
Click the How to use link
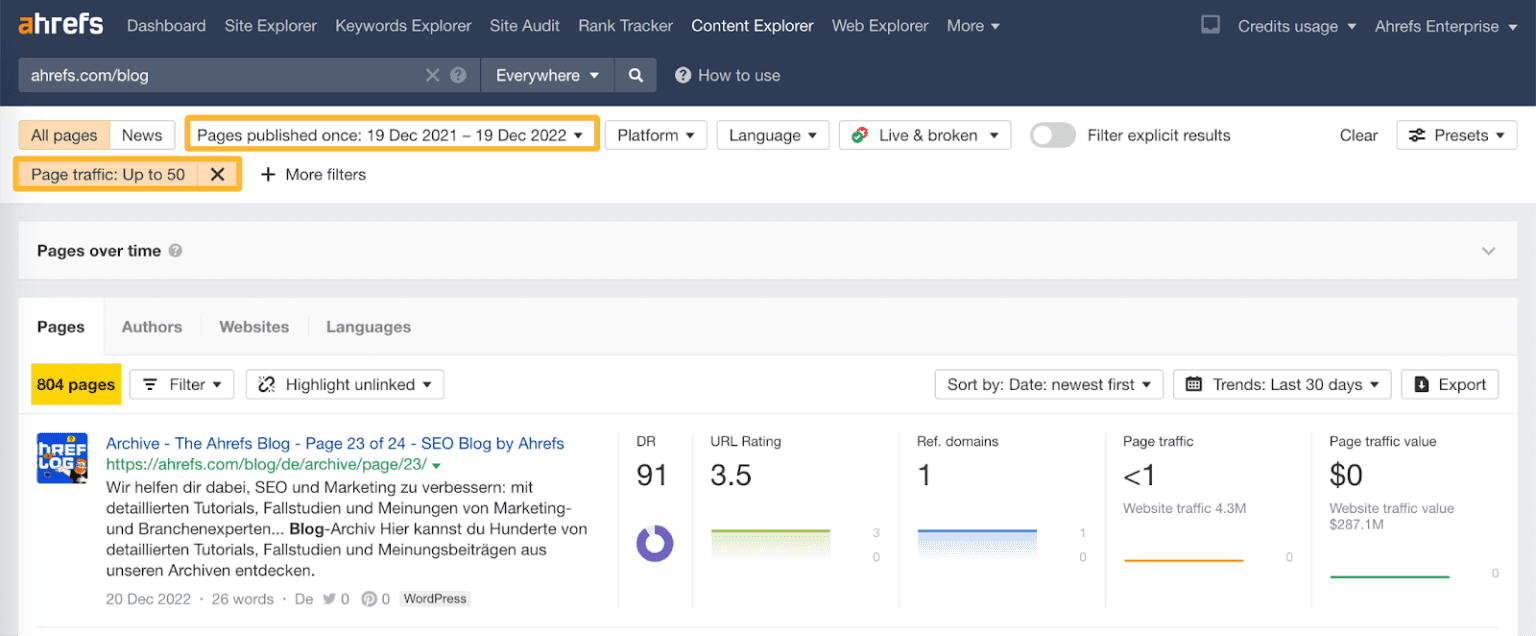pyautogui.click(x=727, y=75)
